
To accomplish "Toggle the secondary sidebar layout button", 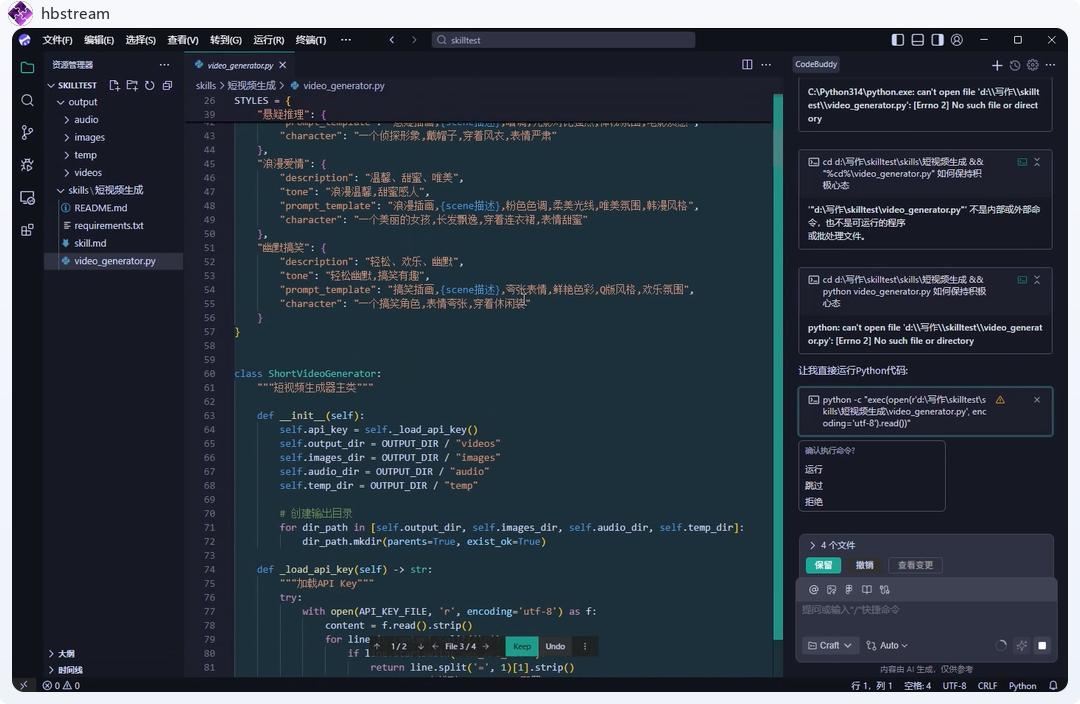I will [937, 40].
